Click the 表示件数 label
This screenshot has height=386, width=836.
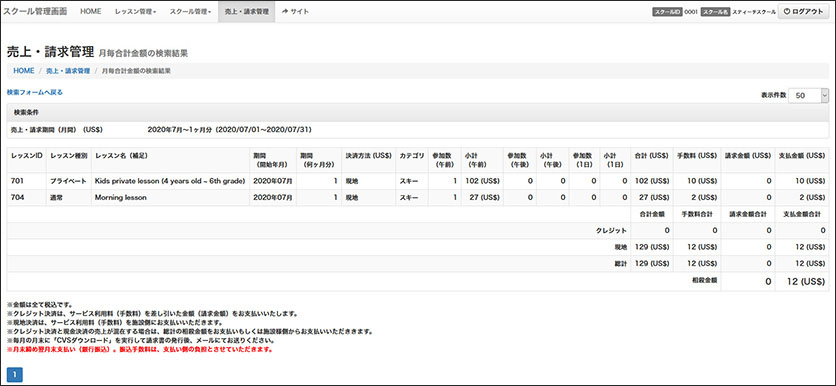click(774, 95)
